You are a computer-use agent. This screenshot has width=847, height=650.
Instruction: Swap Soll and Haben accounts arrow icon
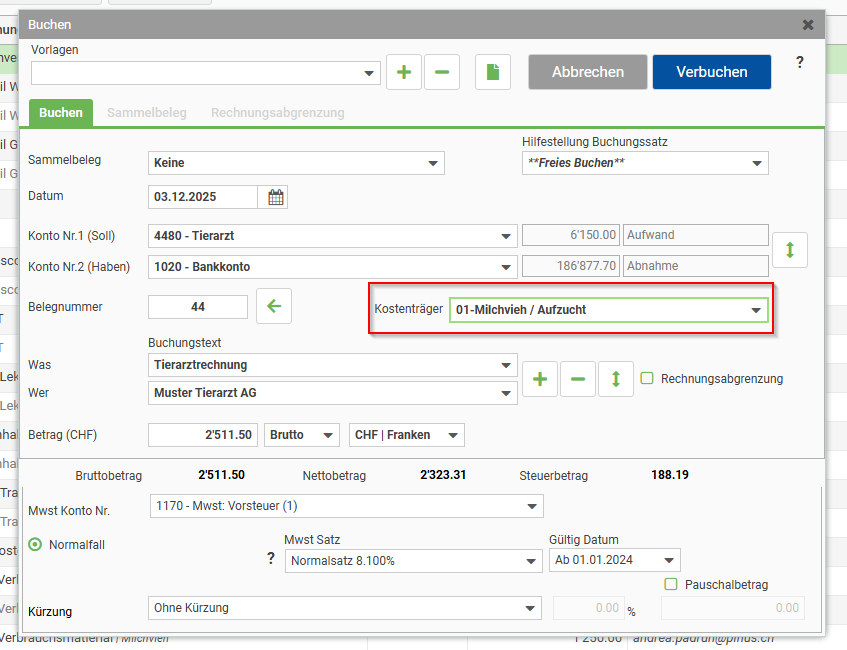pos(790,250)
